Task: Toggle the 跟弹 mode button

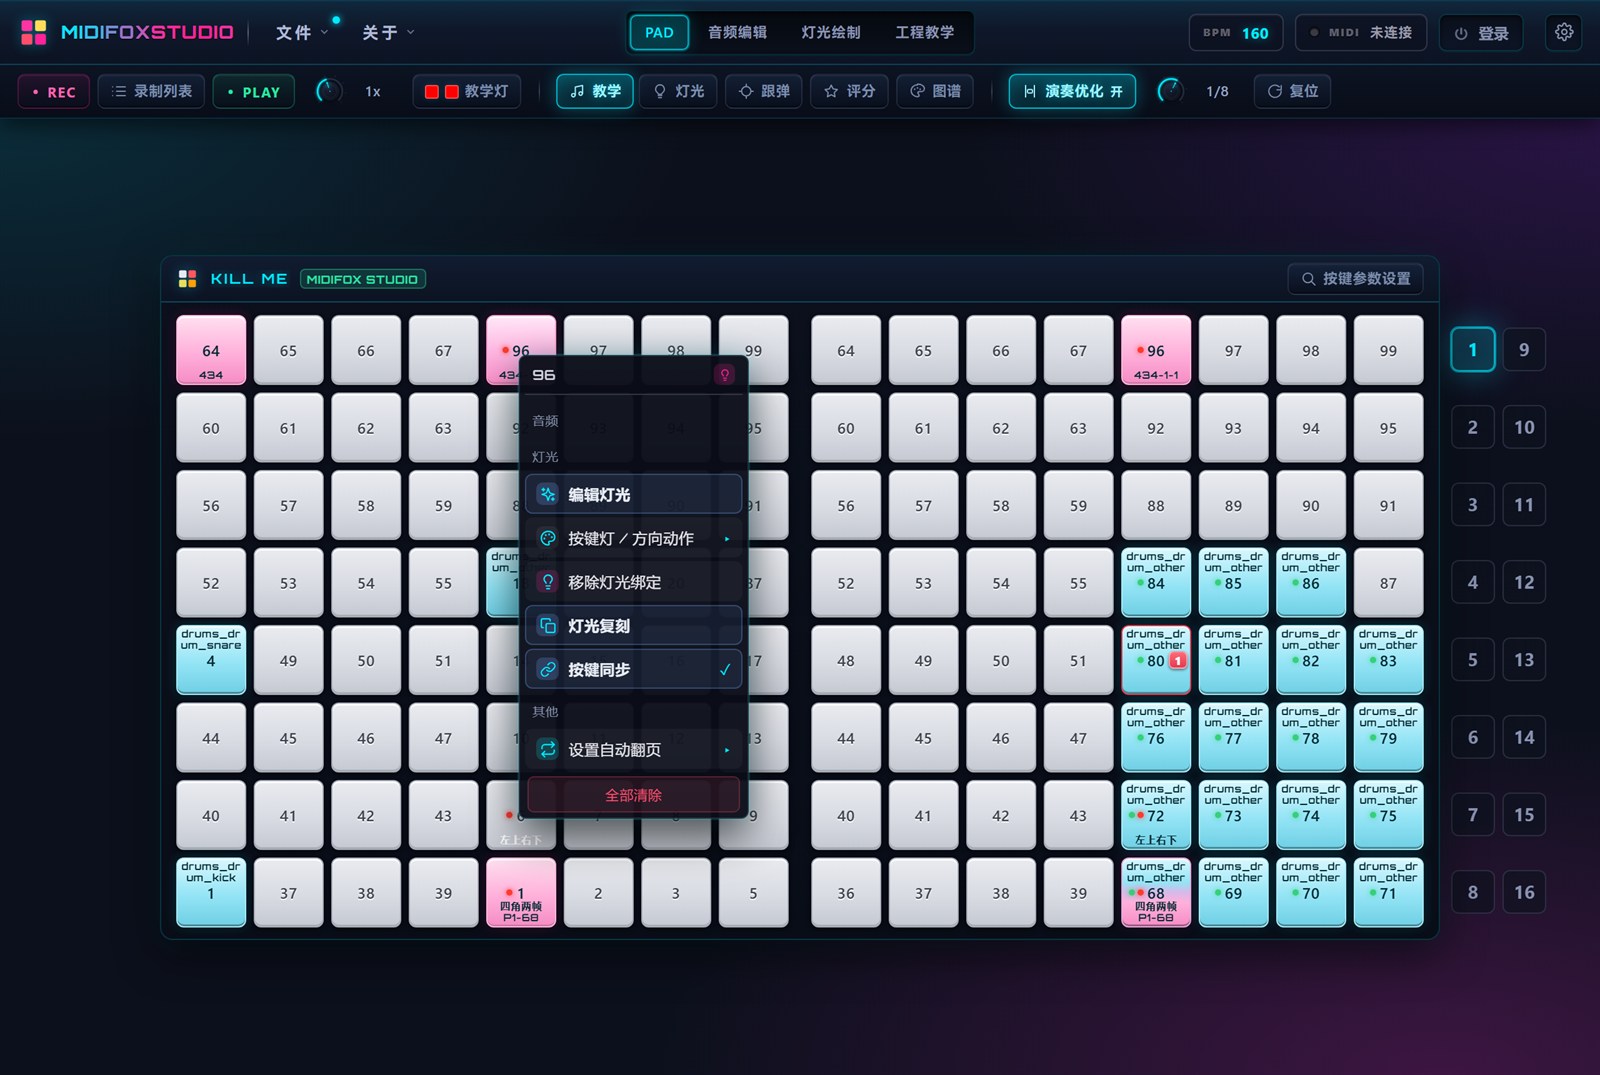Action: click(x=764, y=91)
